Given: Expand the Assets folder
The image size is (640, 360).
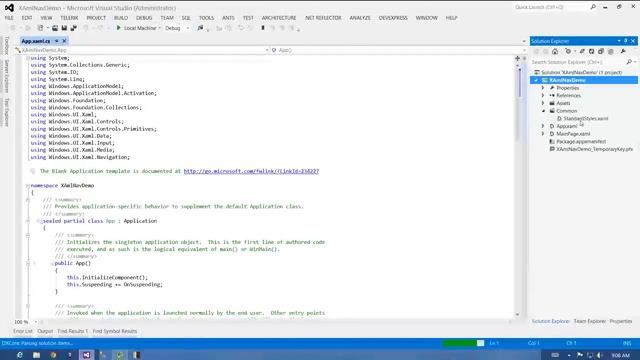Looking at the screenshot, I should (543, 103).
